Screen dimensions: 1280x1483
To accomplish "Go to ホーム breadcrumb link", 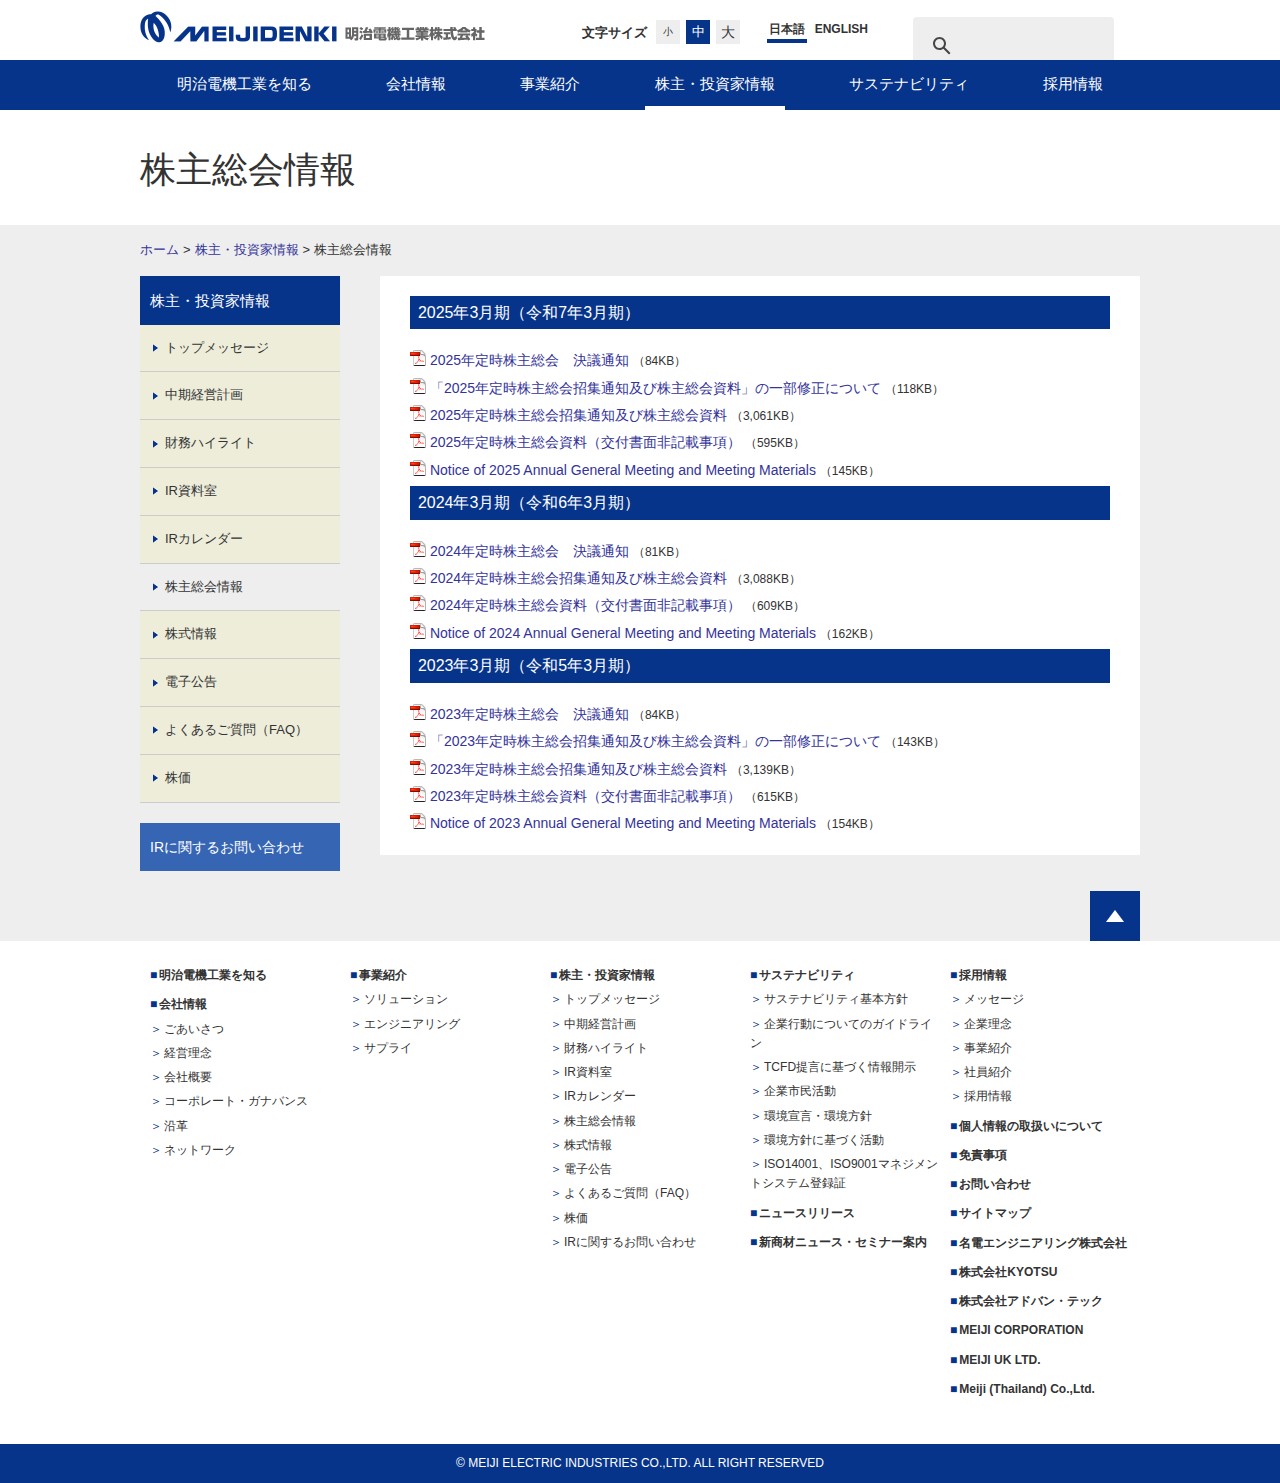I will point(159,250).
